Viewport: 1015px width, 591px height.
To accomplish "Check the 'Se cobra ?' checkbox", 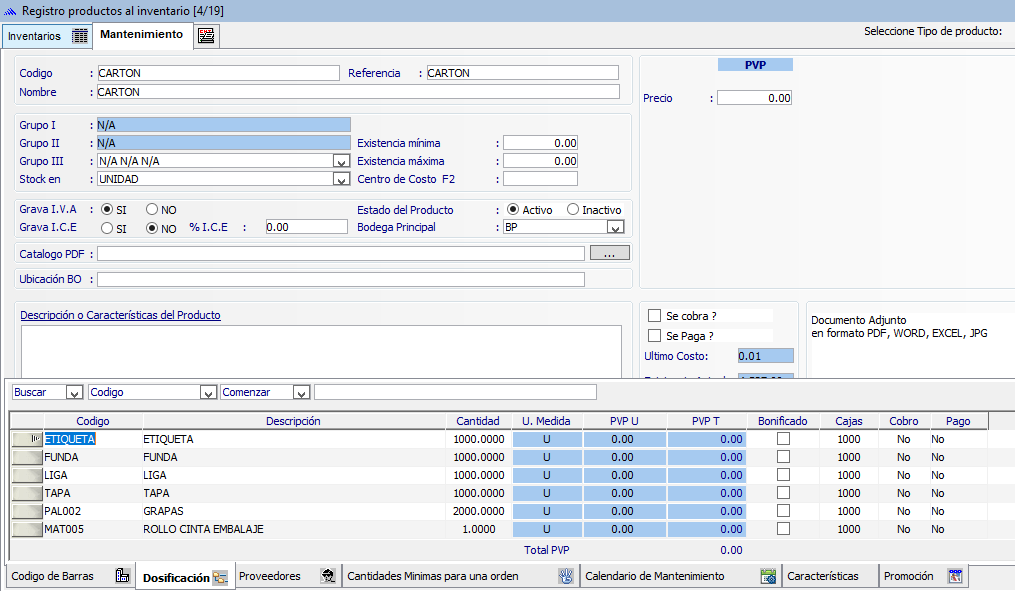I will pos(655,316).
